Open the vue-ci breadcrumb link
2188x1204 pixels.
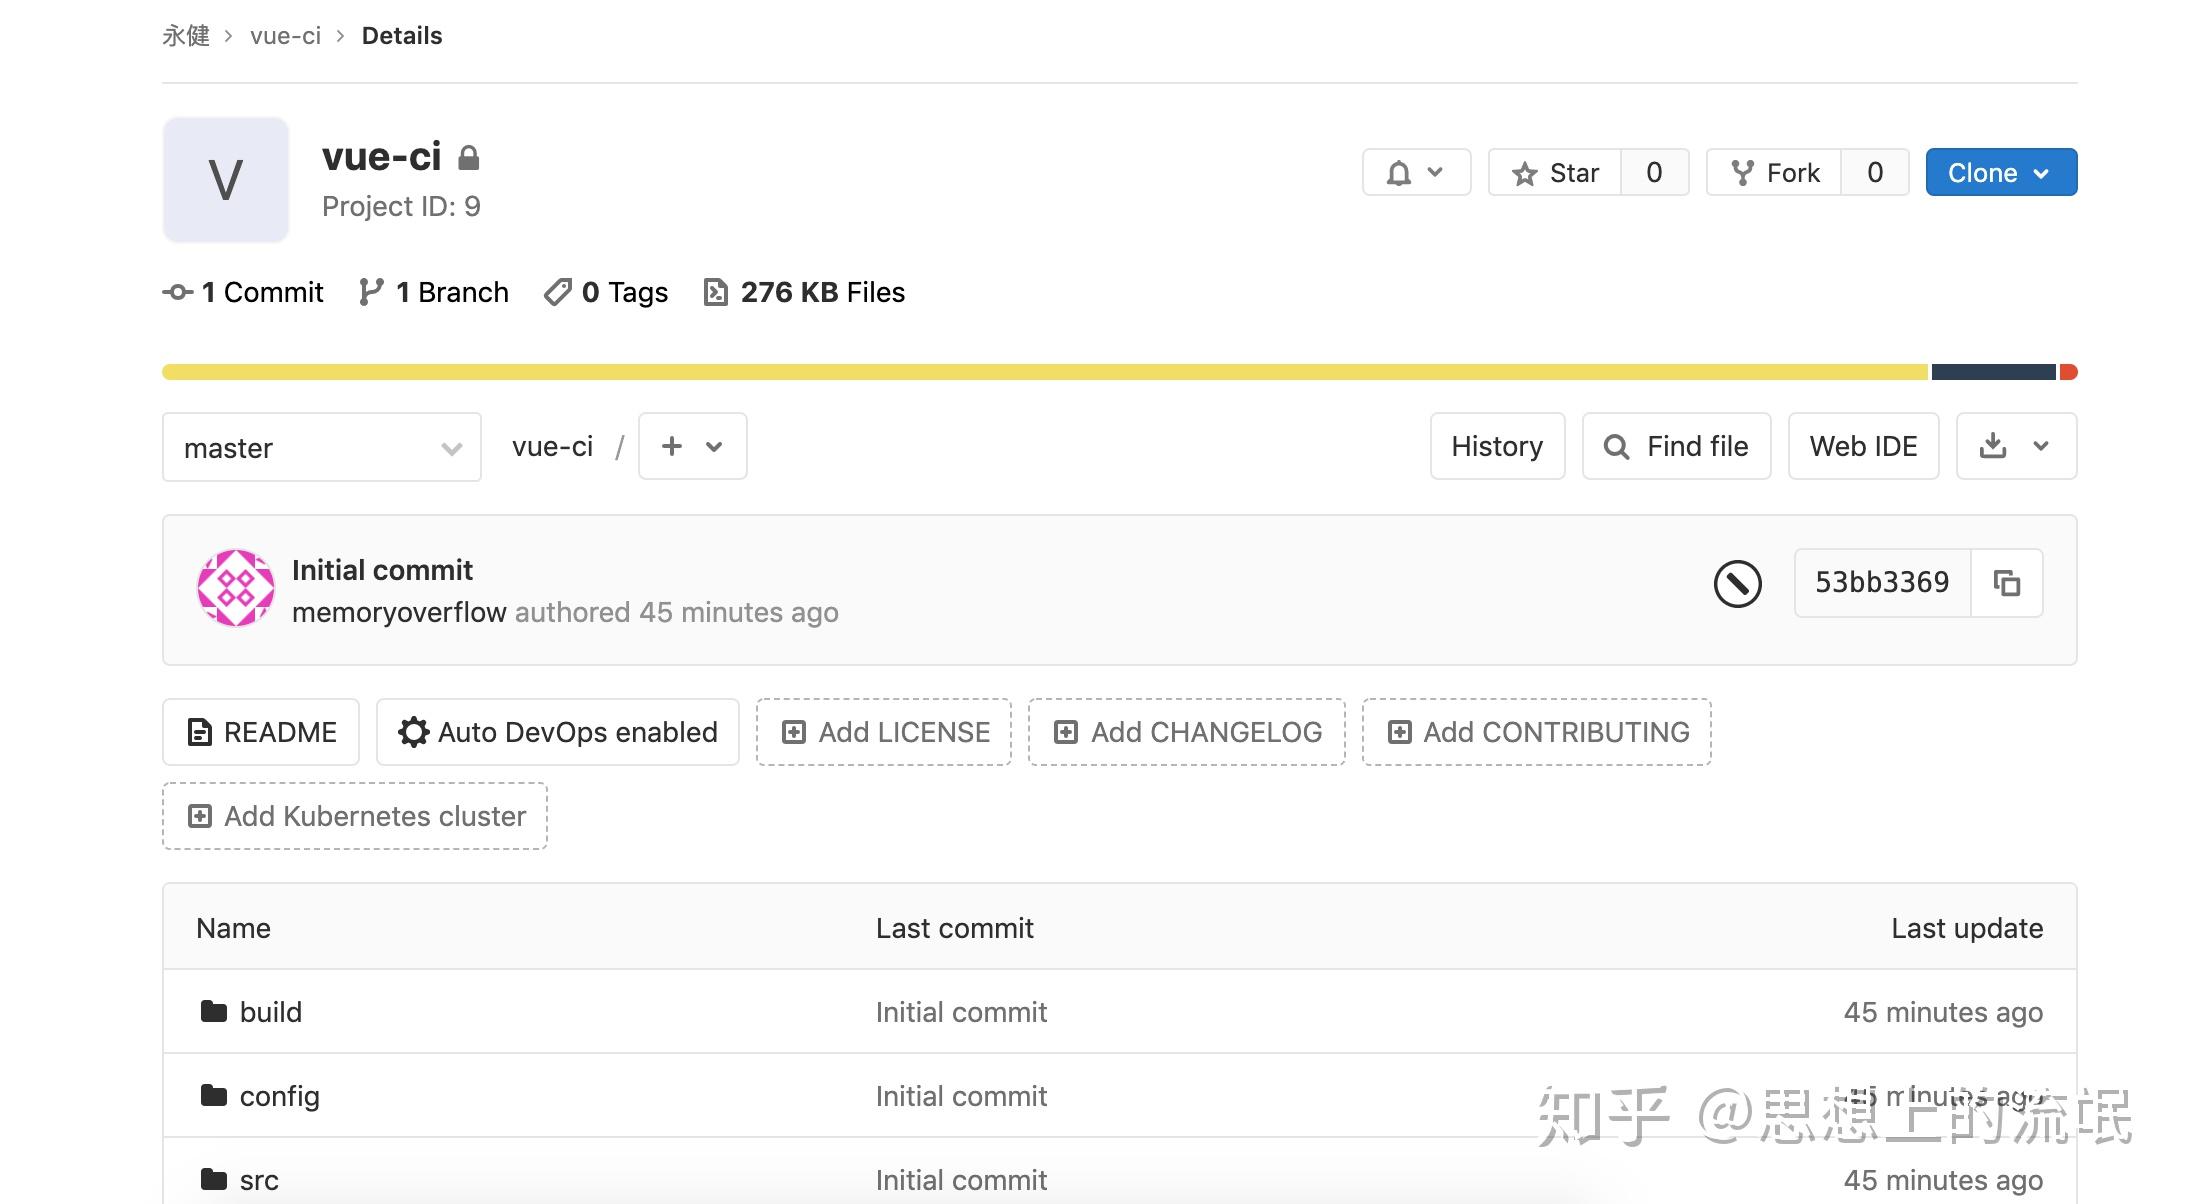tap(286, 35)
